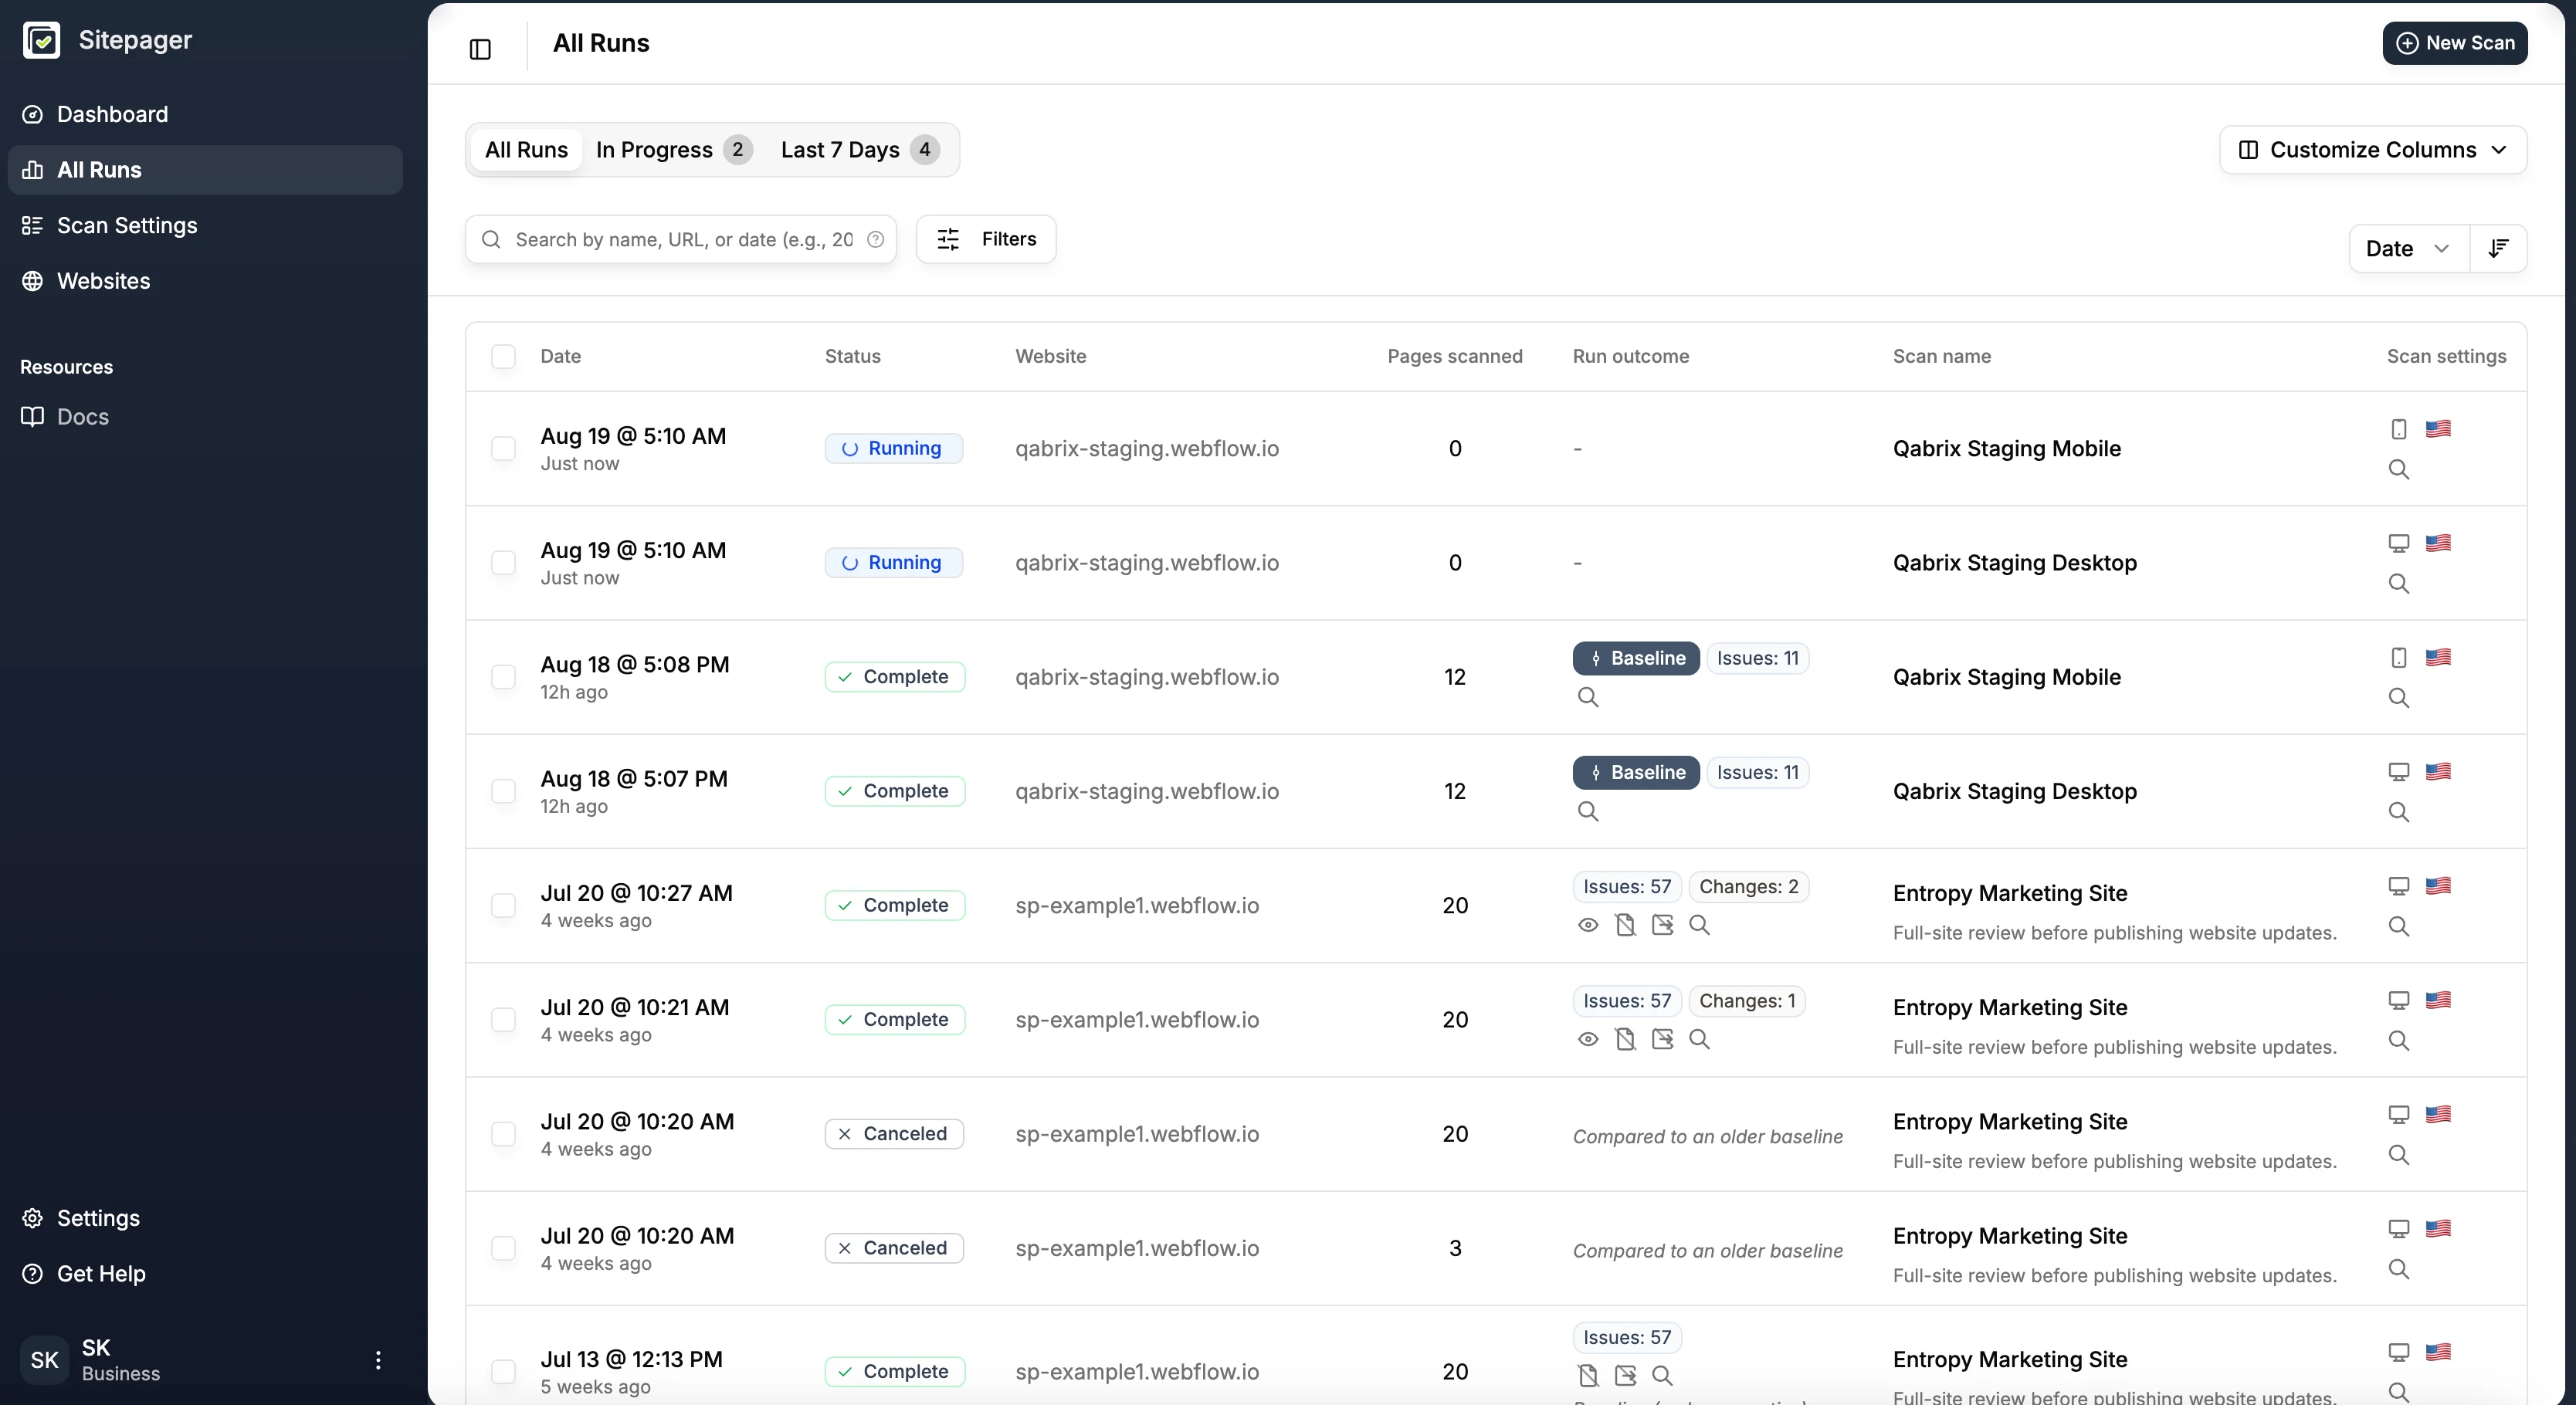2576x1405 pixels.
Task: Click the Sitepager logo icon
Action: (42, 40)
